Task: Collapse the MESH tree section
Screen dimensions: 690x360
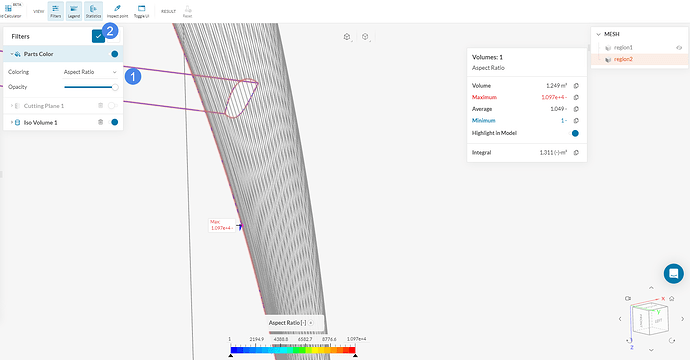Action: (598, 34)
